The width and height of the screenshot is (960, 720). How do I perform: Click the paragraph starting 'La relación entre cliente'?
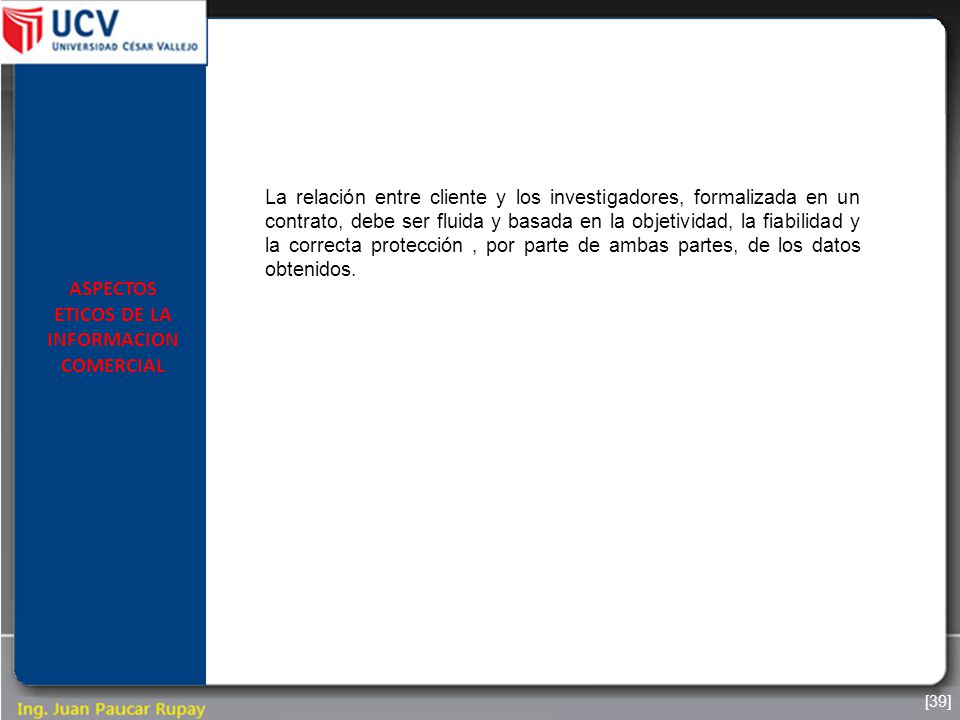[562, 233]
